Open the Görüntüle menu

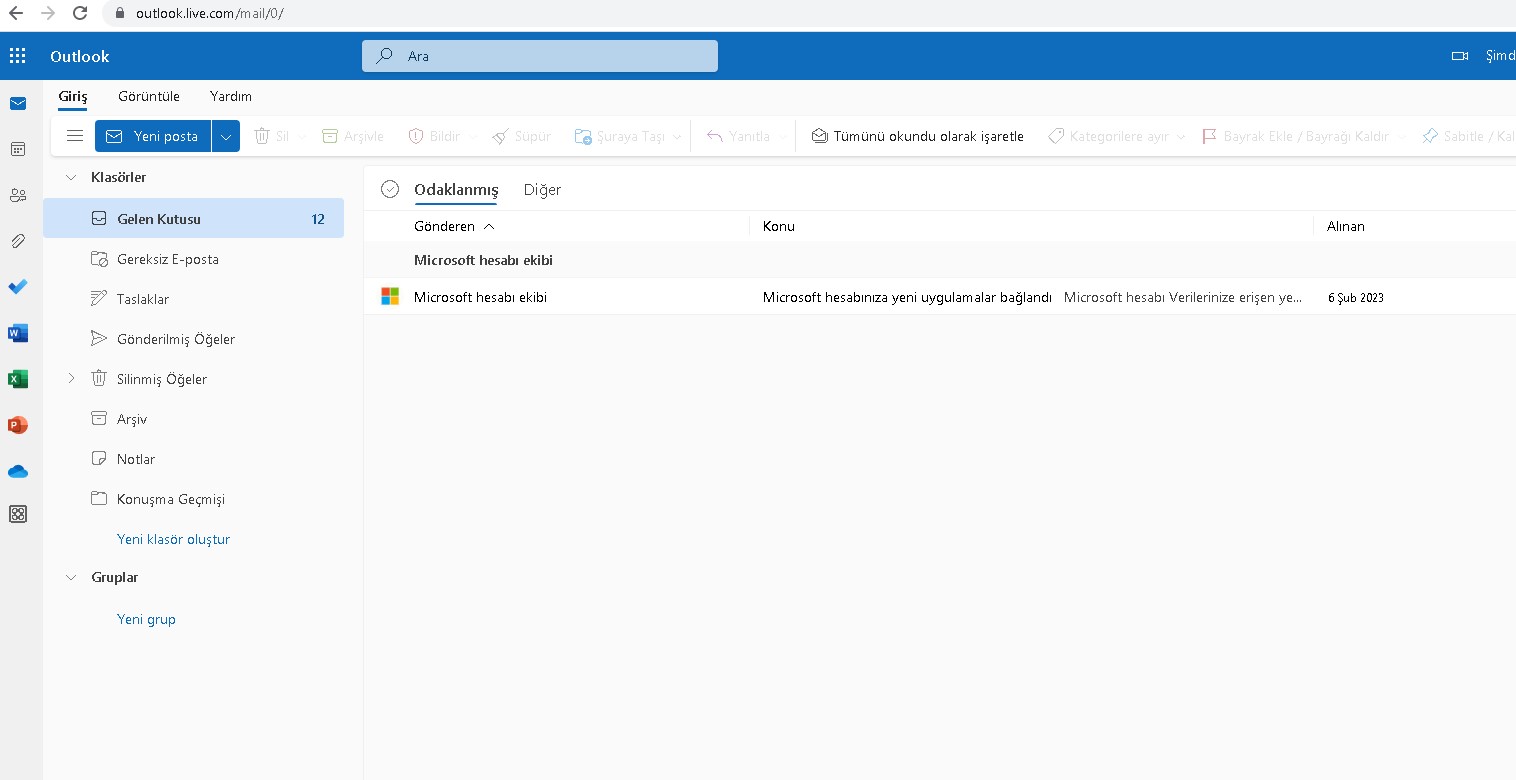point(148,96)
